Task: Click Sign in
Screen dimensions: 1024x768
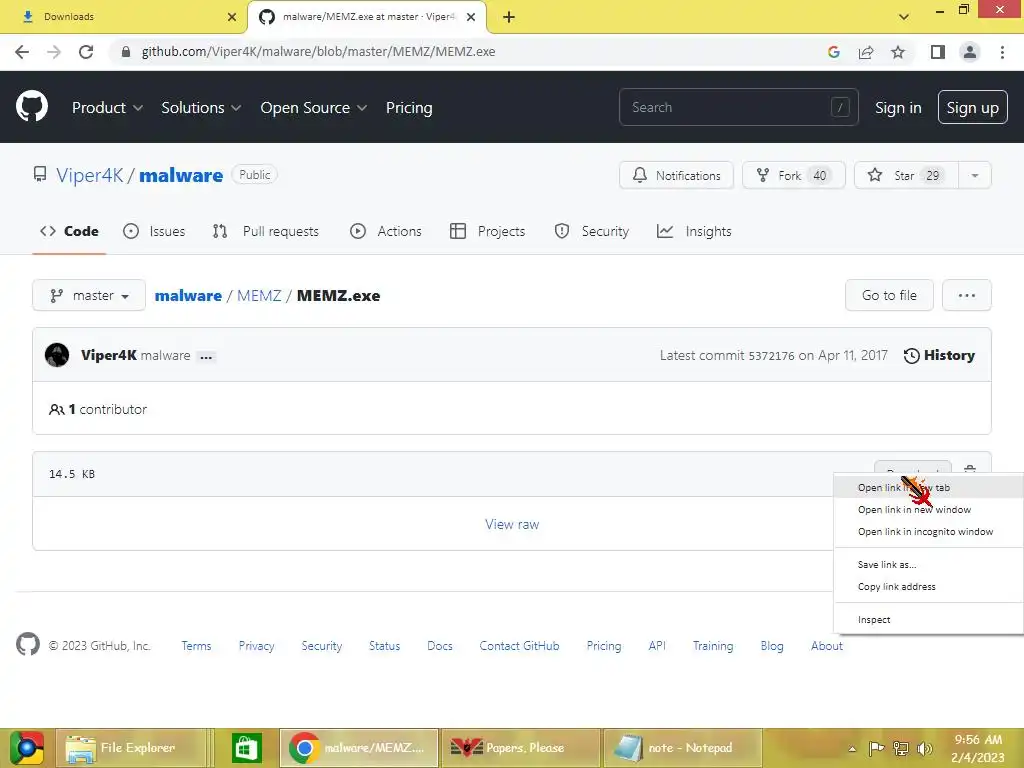Action: pyautogui.click(x=898, y=108)
